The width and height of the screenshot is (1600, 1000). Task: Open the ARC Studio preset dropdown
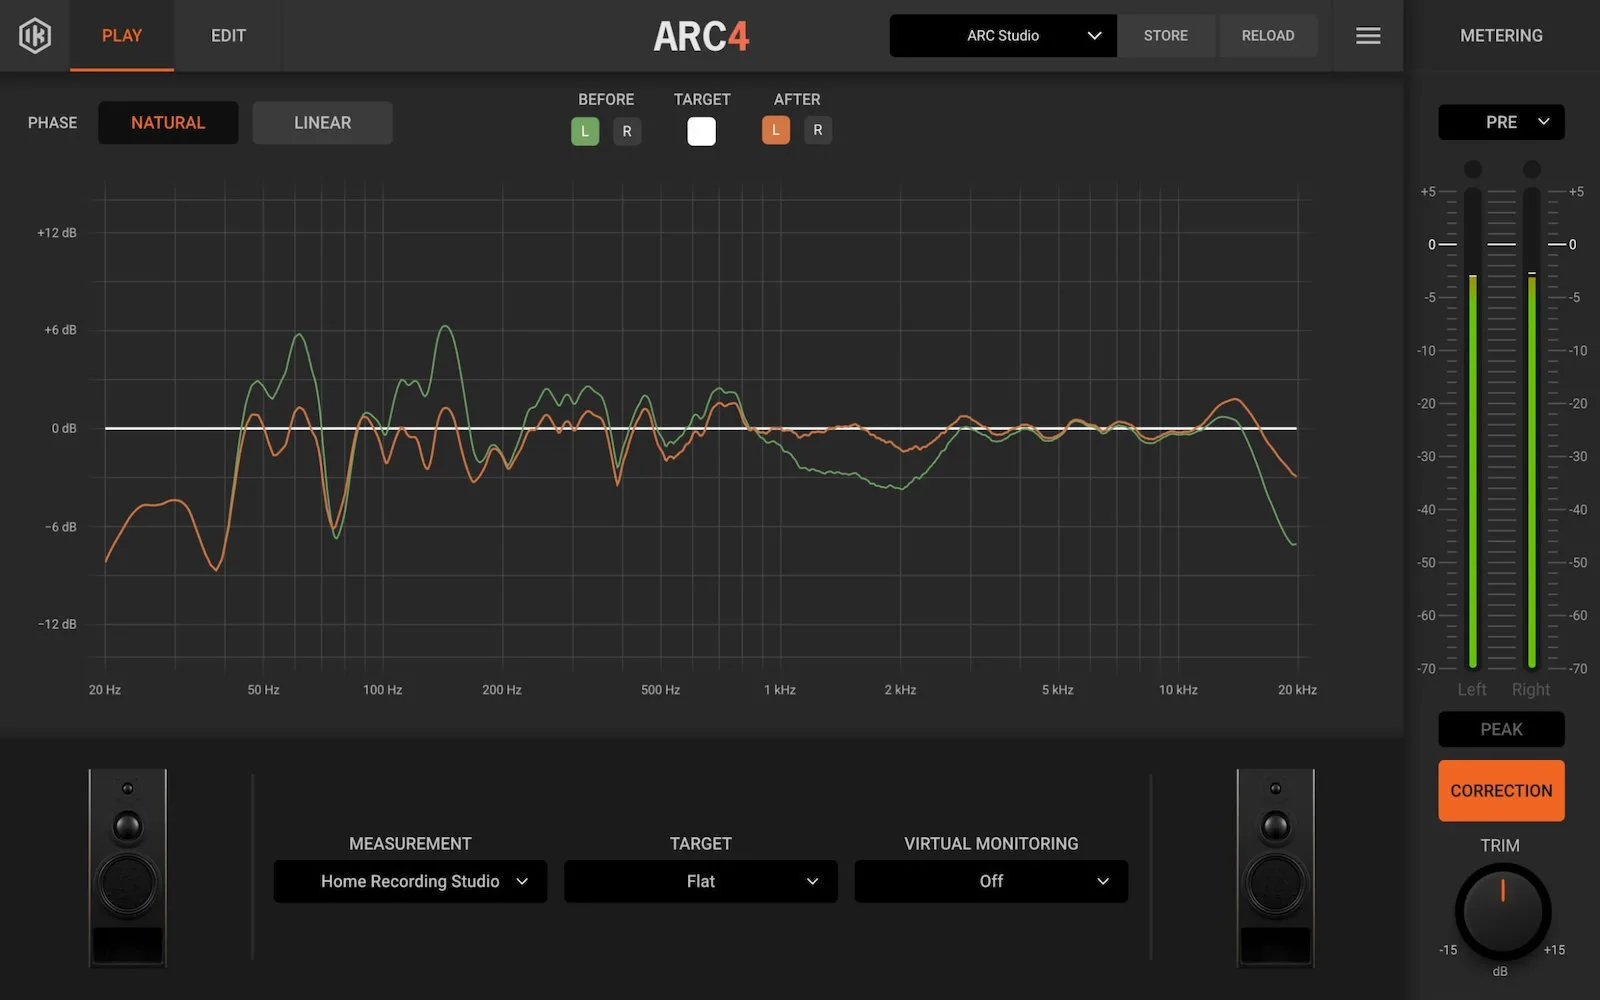point(1003,36)
